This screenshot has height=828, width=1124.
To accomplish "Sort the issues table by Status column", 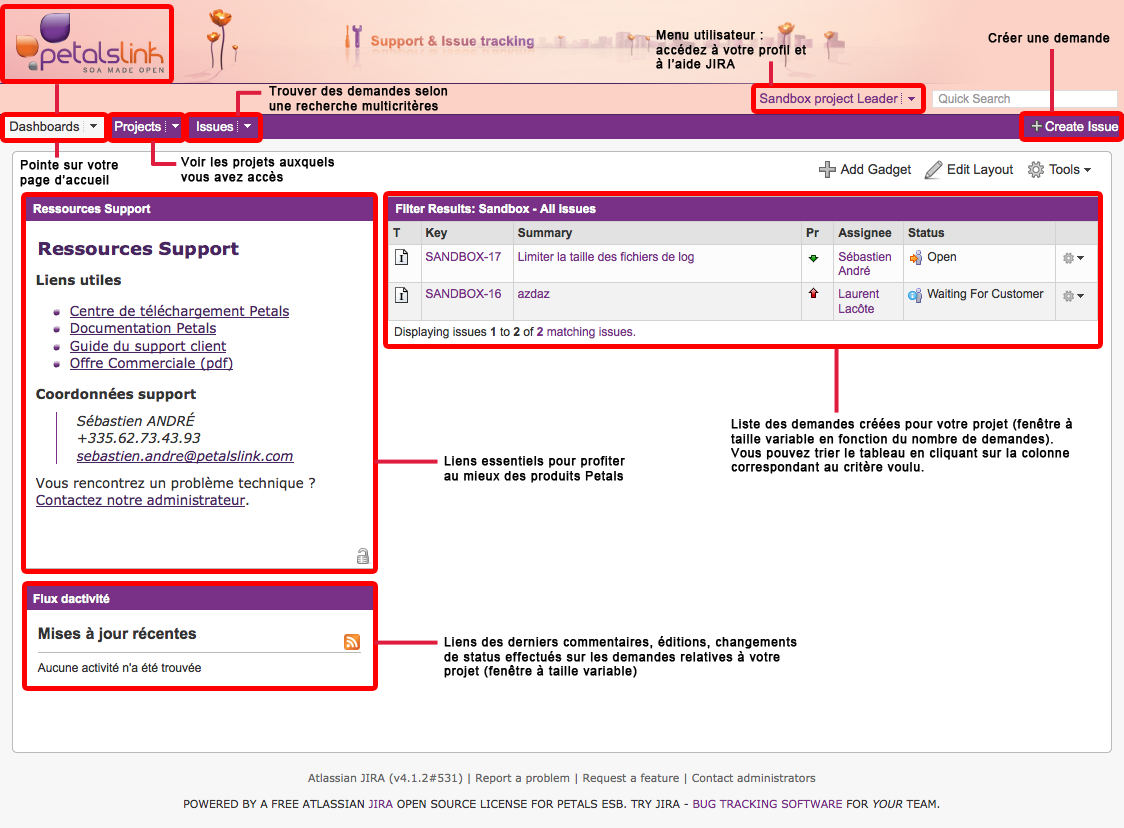I will [x=926, y=233].
